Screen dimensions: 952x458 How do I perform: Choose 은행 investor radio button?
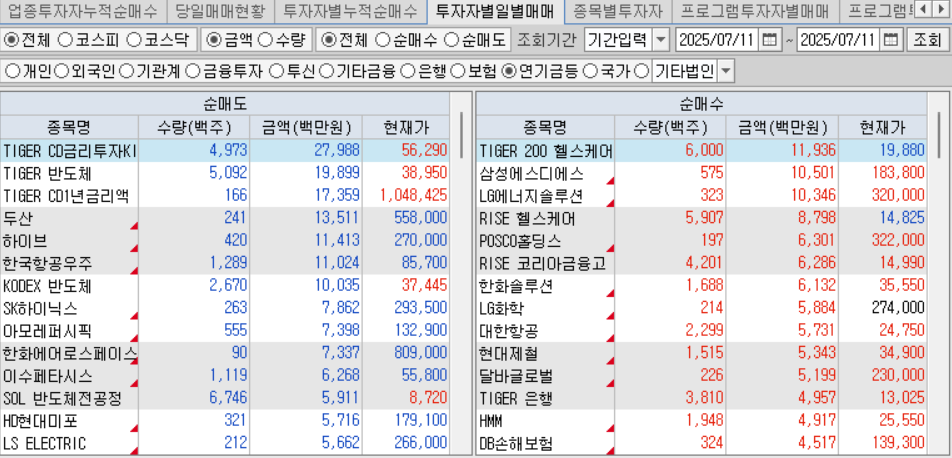[410, 72]
